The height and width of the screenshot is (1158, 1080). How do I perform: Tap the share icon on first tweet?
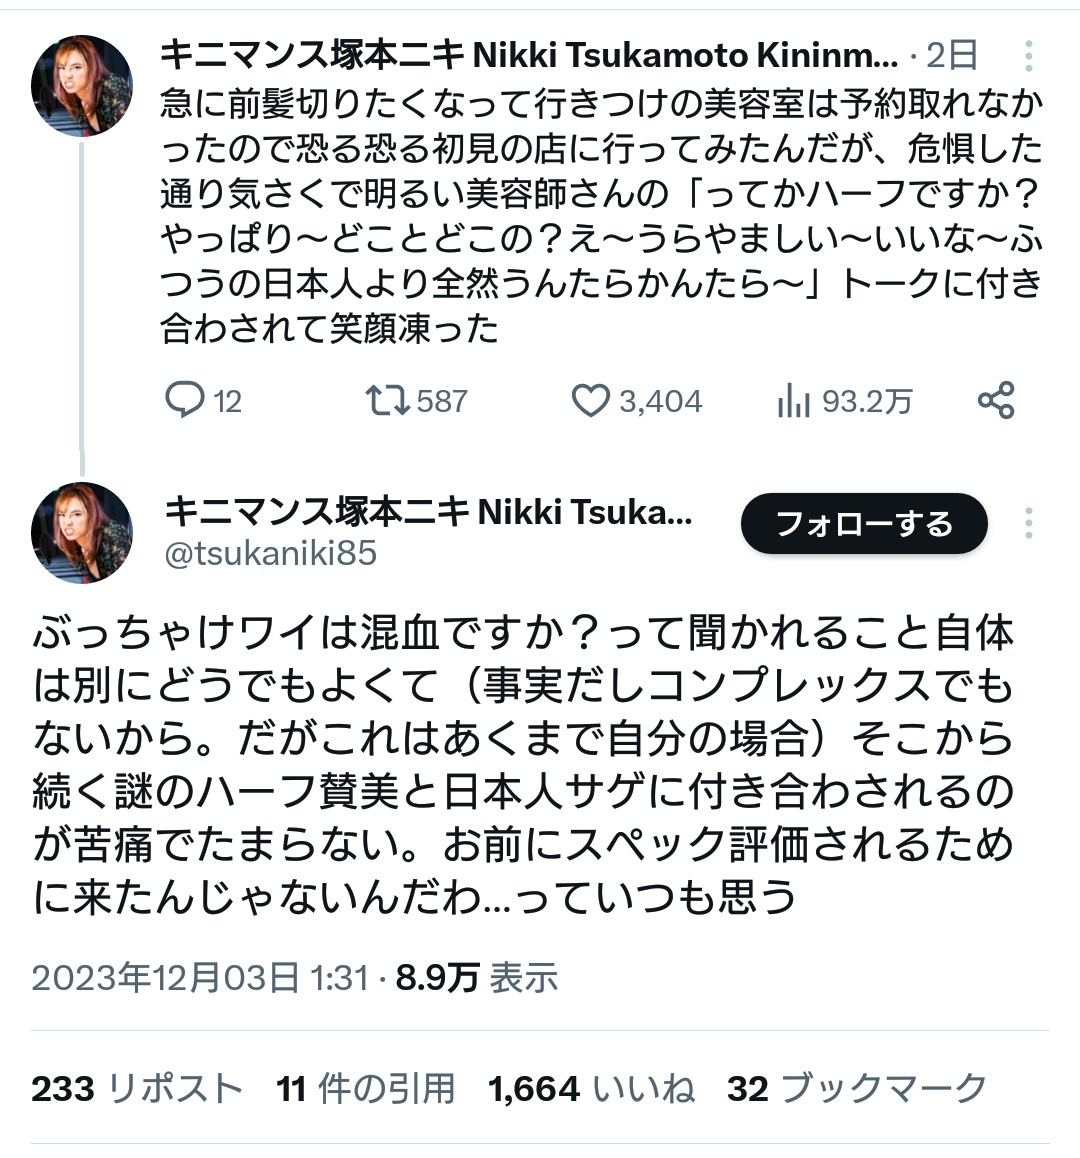[996, 400]
